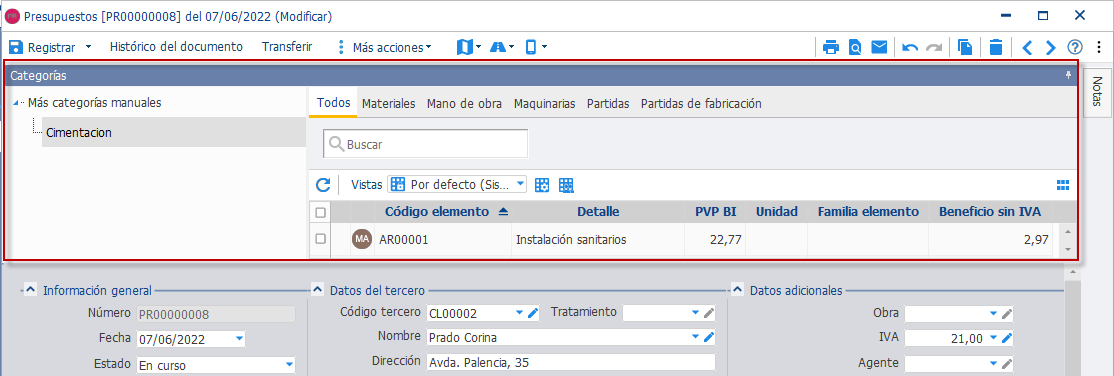The height and width of the screenshot is (376, 1114).
Task: Open the Obra dropdown
Action: tap(993, 313)
